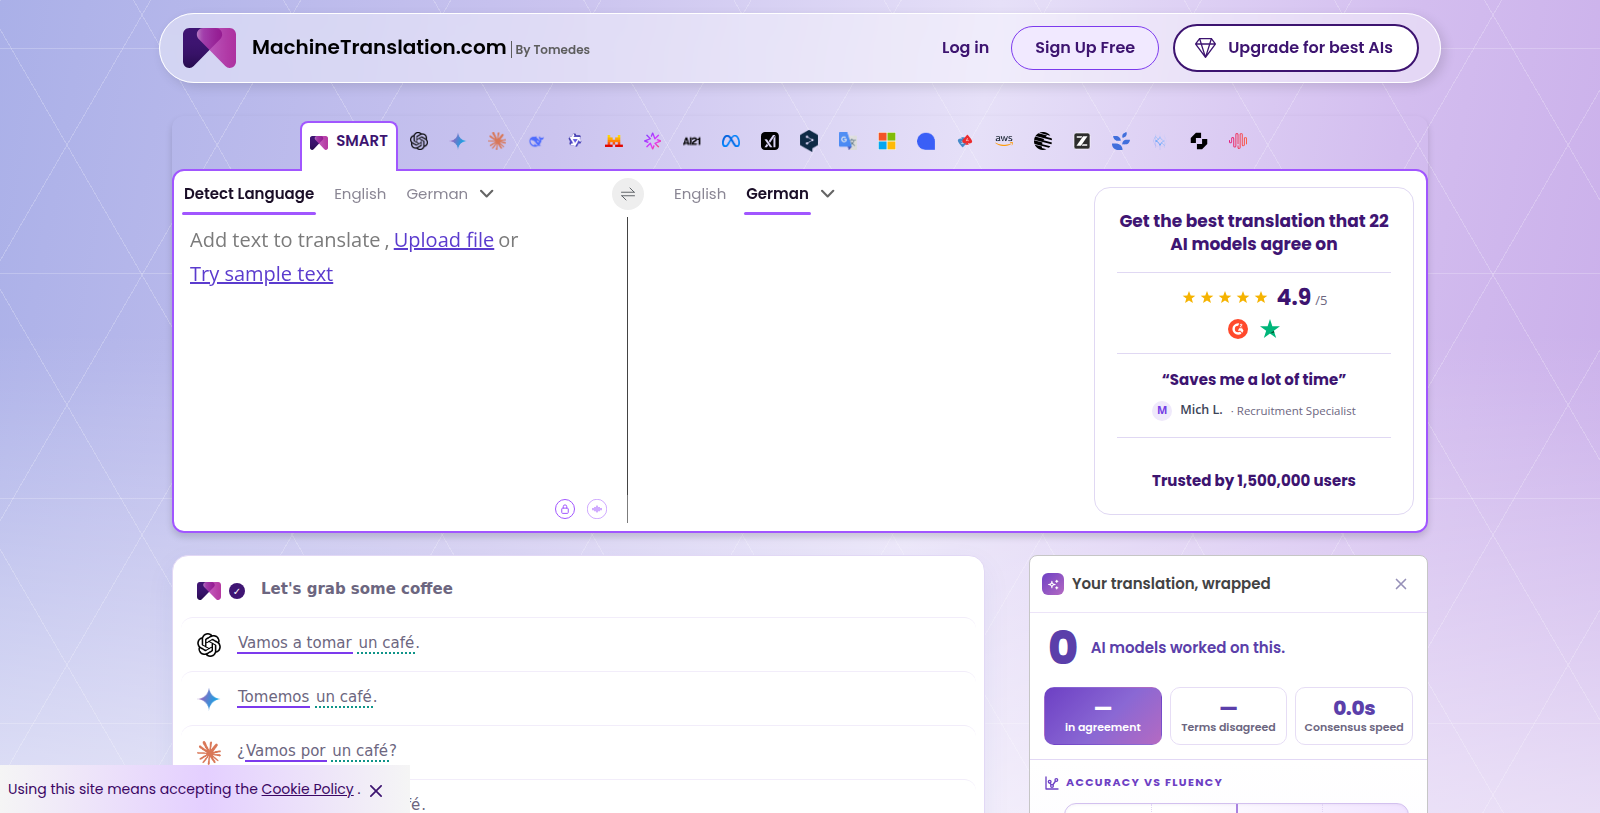Image resolution: width=1600 pixels, height=813 pixels.
Task: Expand the source language dropdown chevron
Action: coord(487,194)
